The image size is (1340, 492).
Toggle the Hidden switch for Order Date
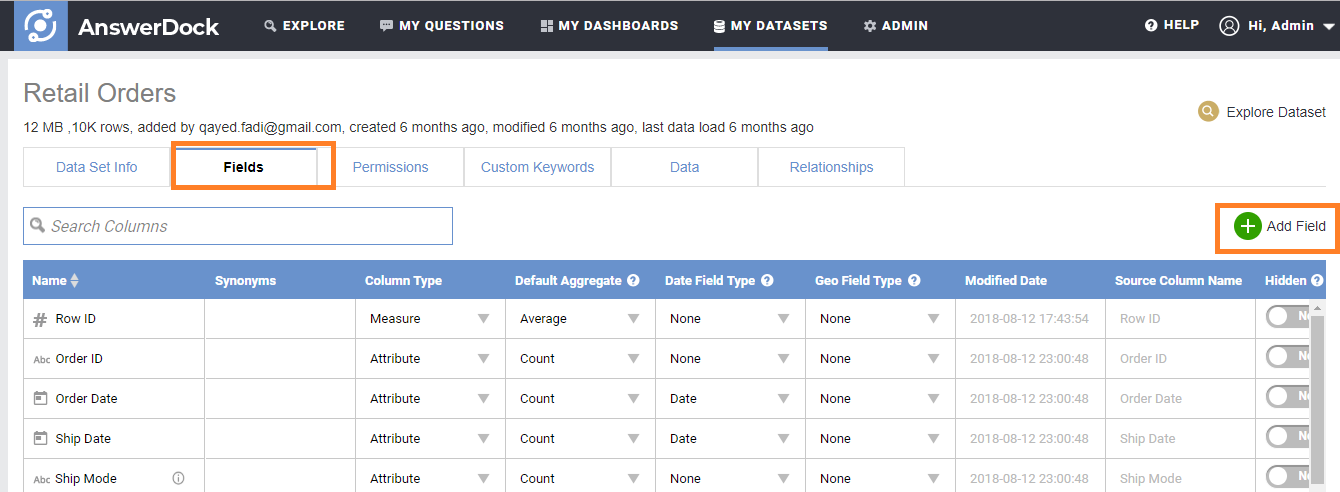click(1288, 397)
